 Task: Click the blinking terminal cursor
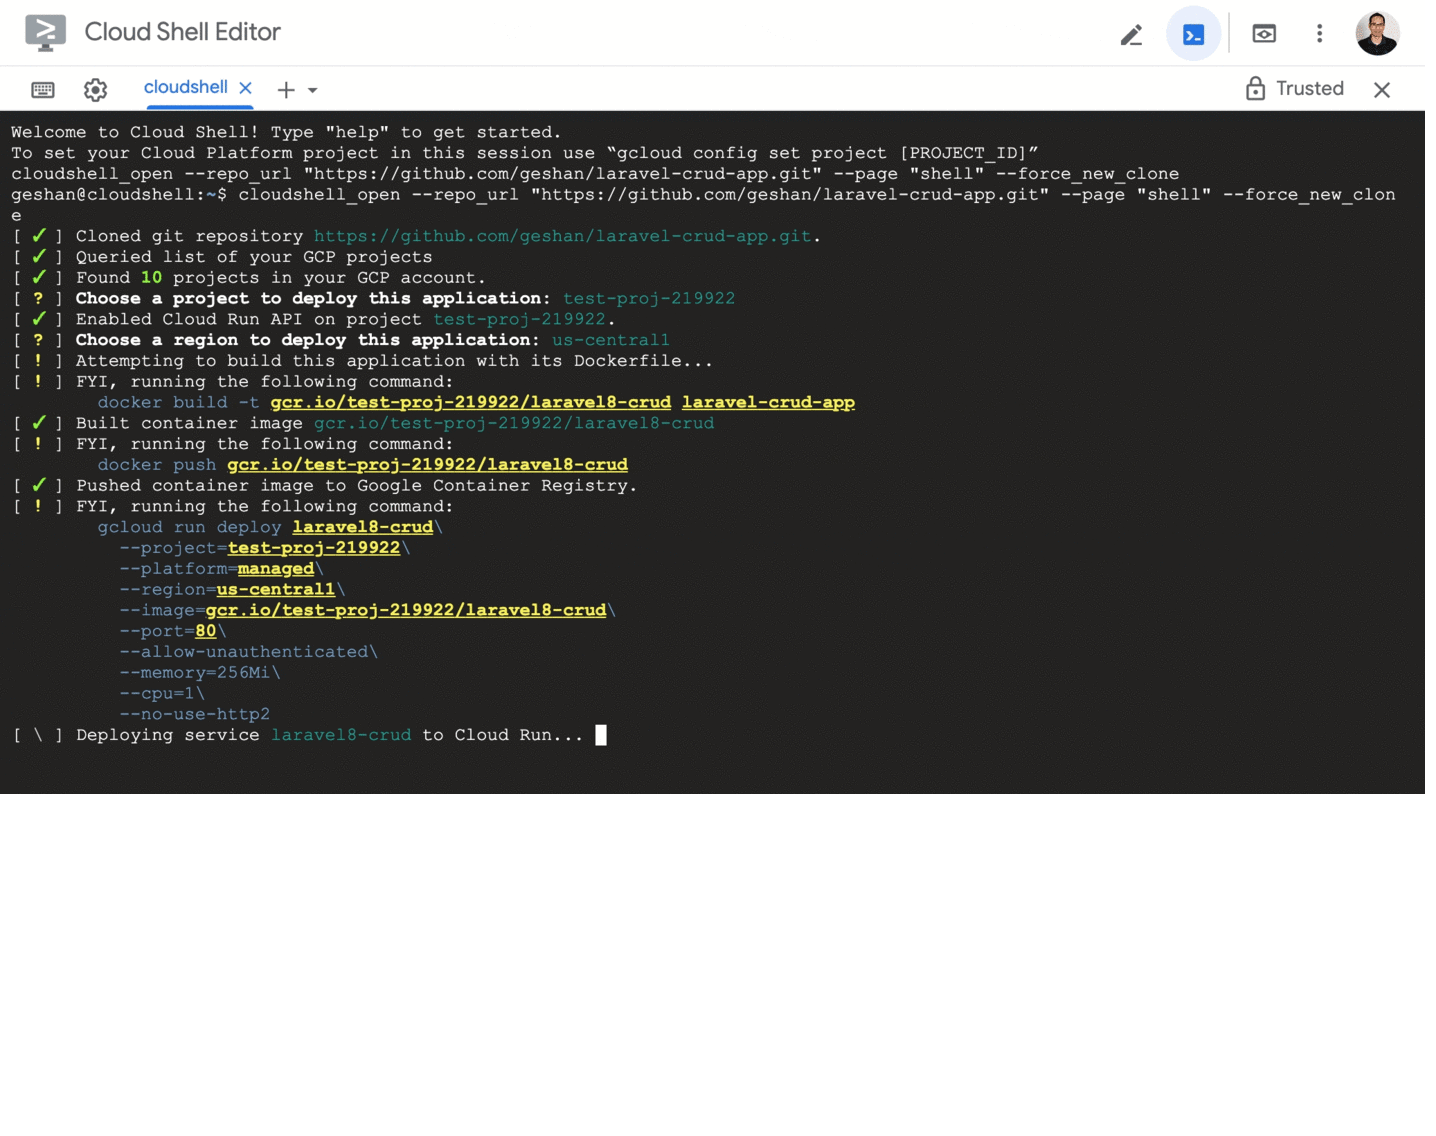click(x=601, y=734)
